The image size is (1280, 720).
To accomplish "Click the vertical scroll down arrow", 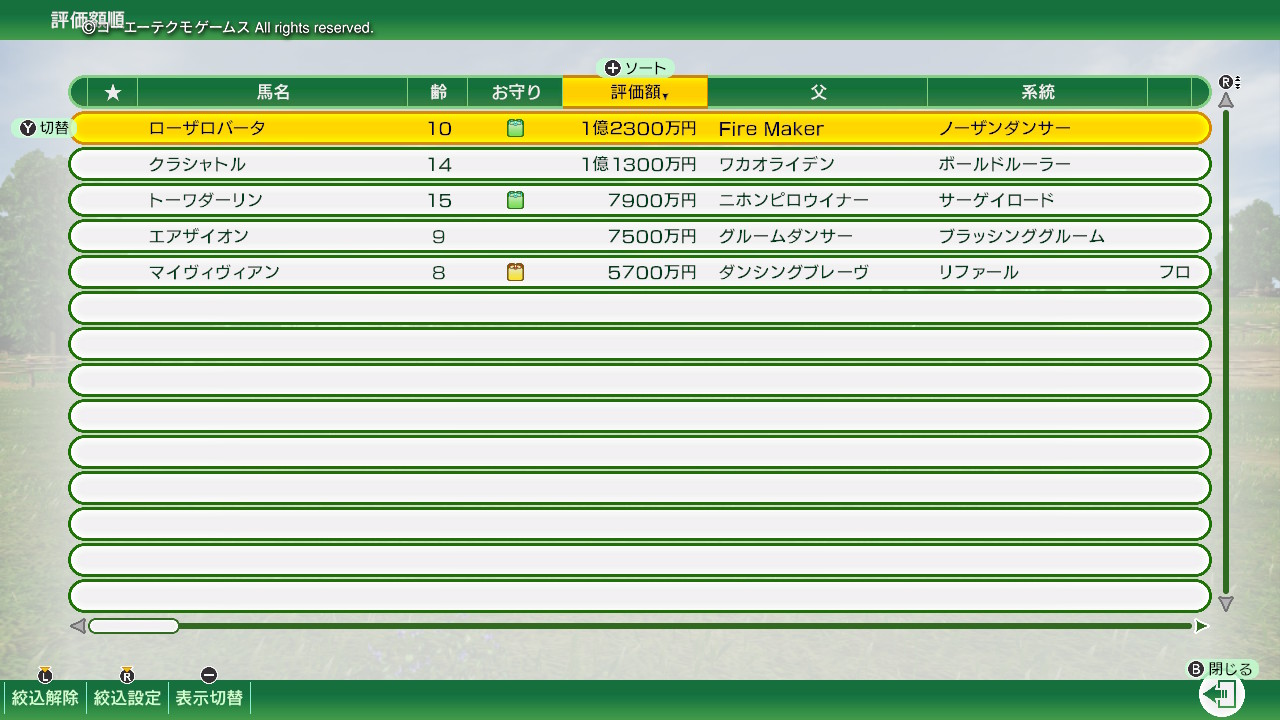I will (x=1226, y=604).
